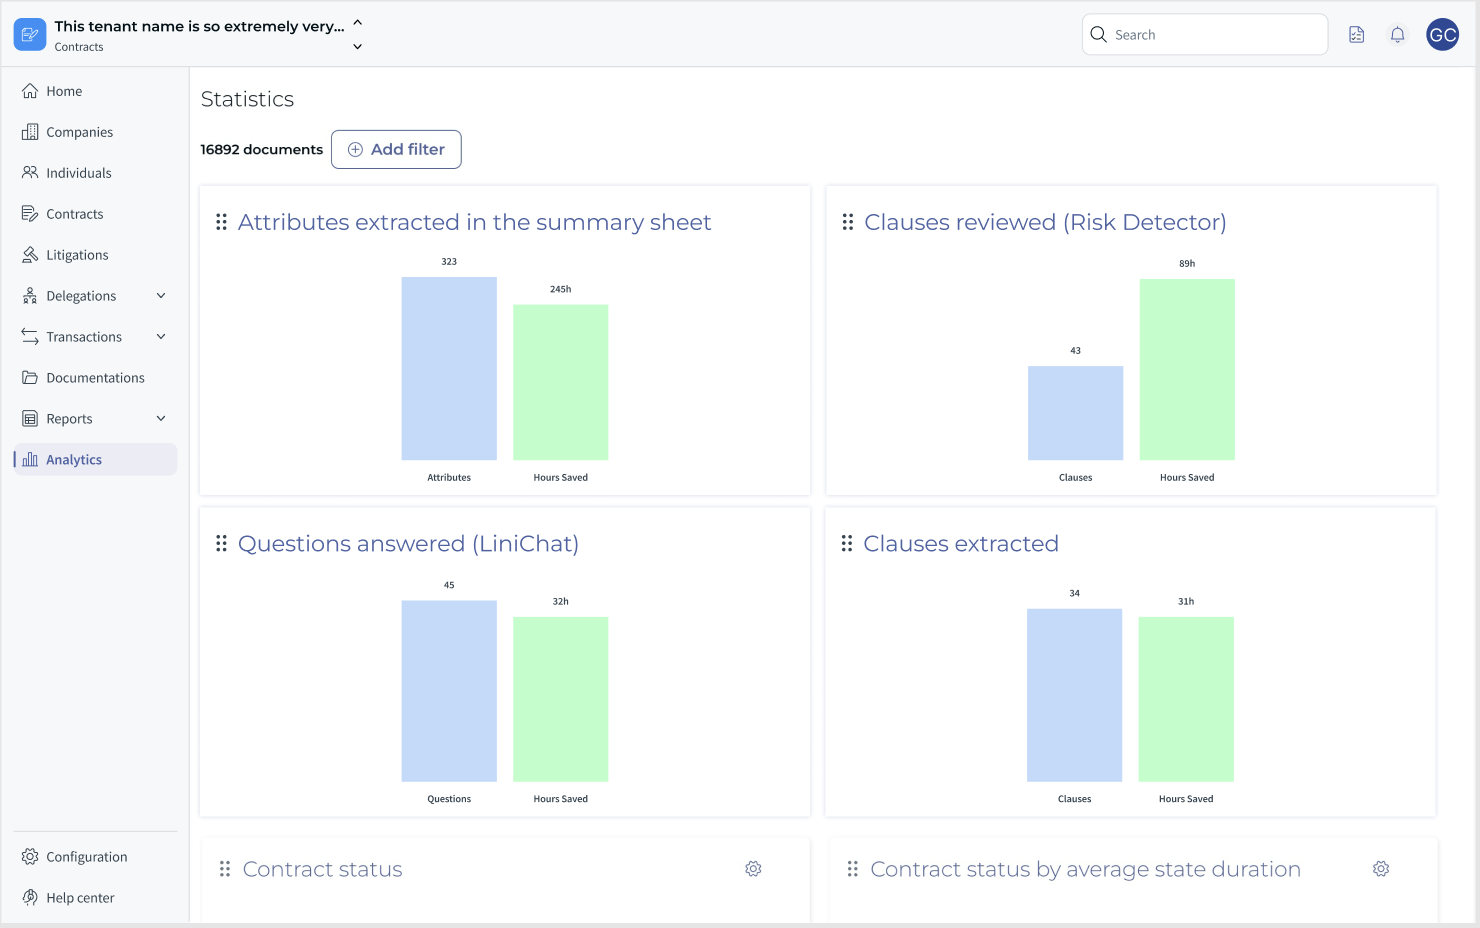
Task: Click the search magnifier icon
Action: (x=1098, y=35)
